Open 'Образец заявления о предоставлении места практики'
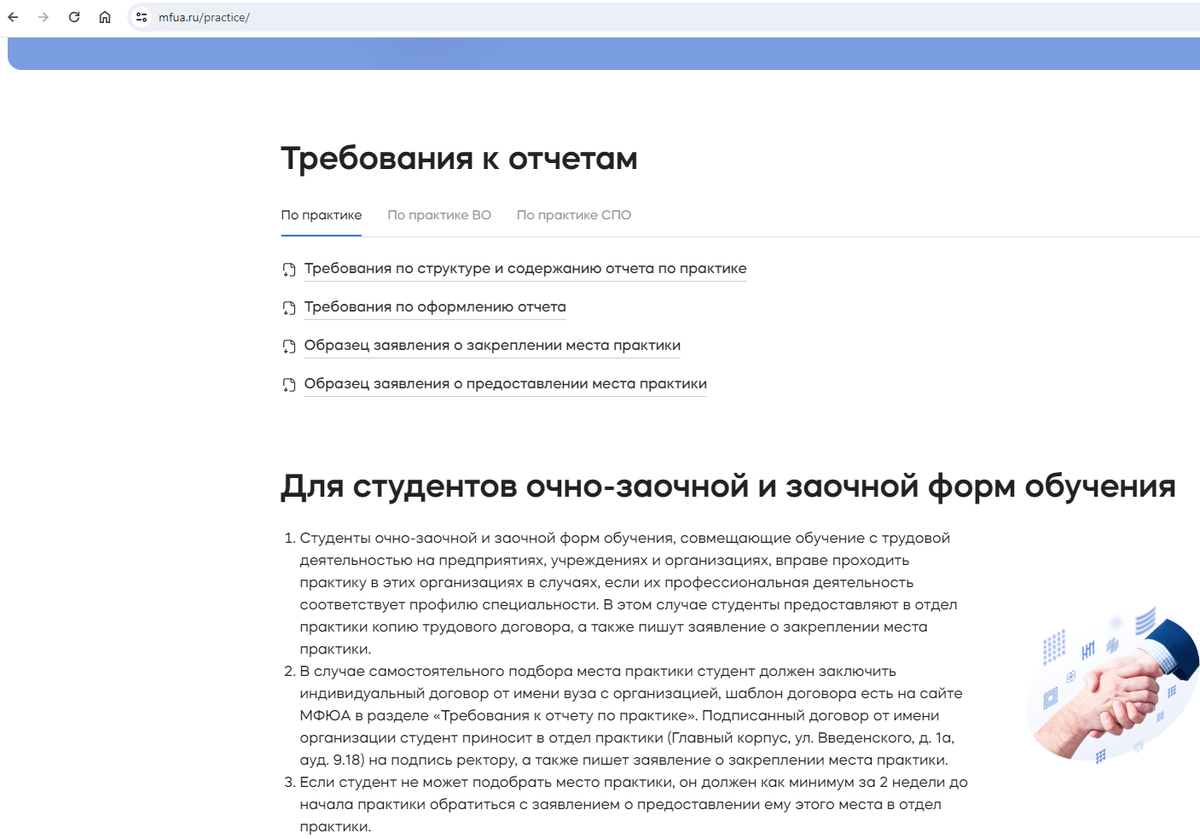1200x839 pixels. click(505, 383)
